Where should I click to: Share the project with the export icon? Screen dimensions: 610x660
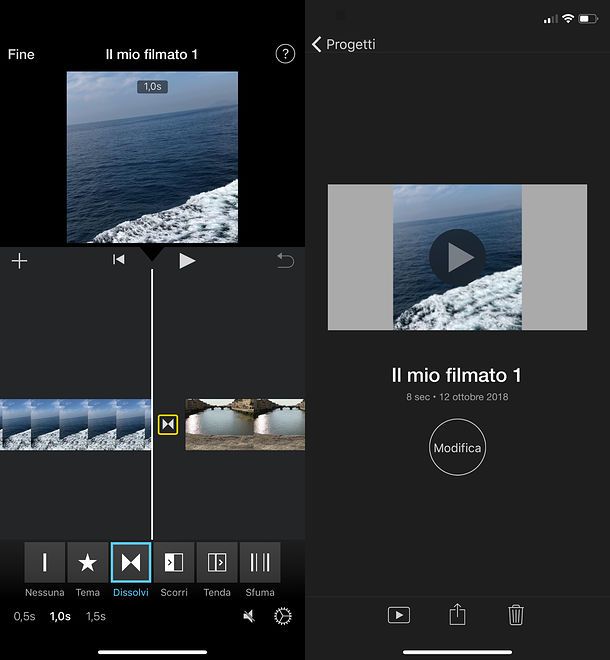[457, 614]
